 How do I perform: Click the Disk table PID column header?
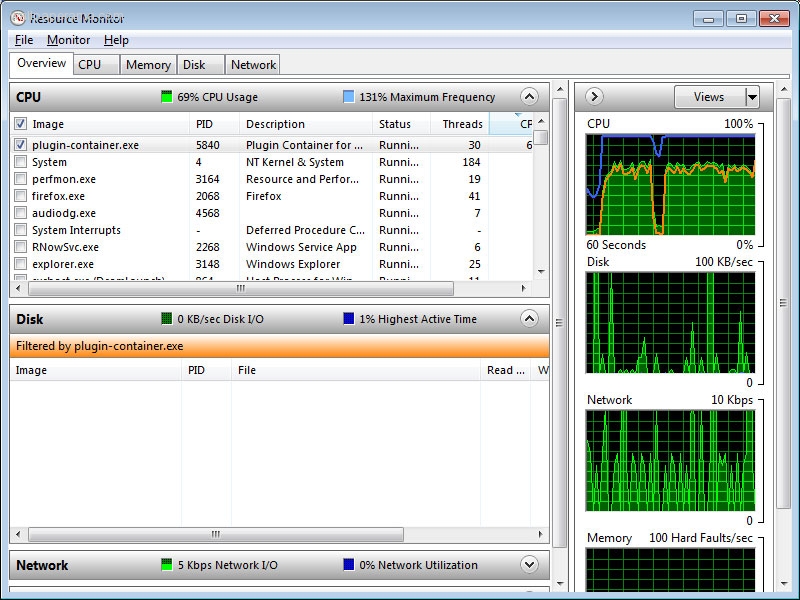click(x=206, y=370)
